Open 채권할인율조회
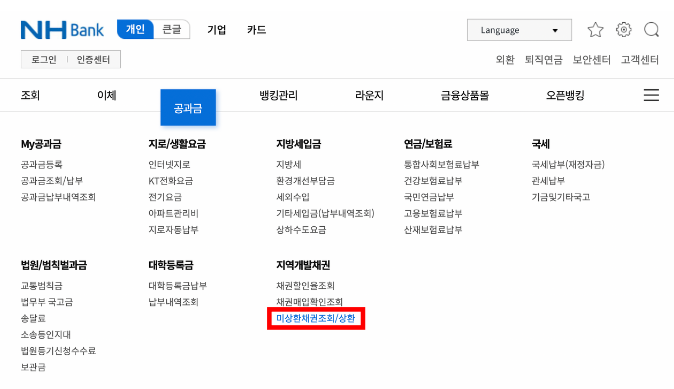Screen dimensions: 674x389 point(305,285)
